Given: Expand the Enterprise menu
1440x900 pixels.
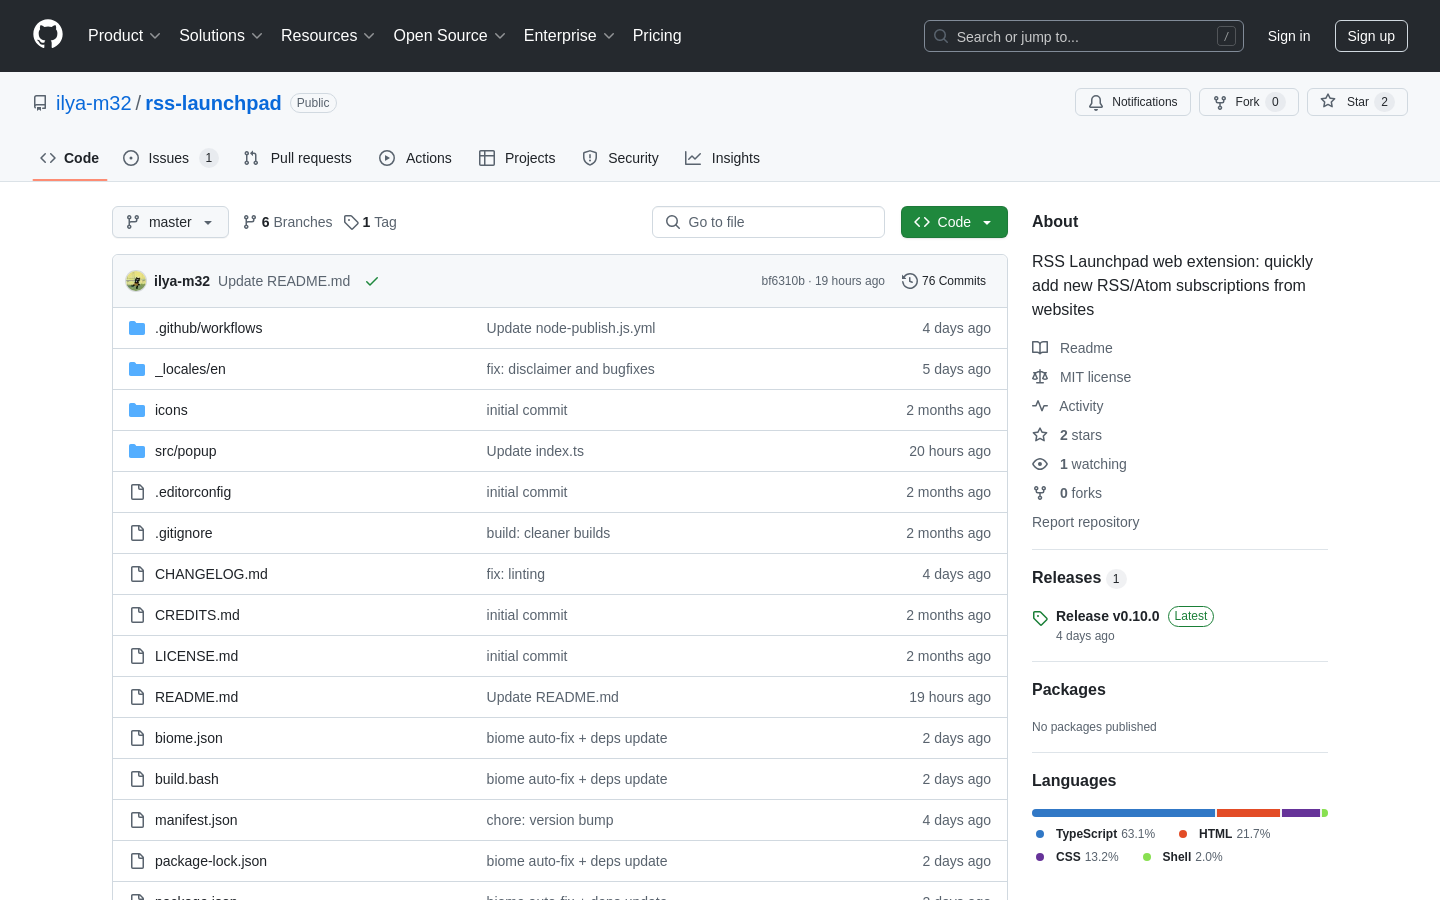Looking at the screenshot, I should [569, 36].
